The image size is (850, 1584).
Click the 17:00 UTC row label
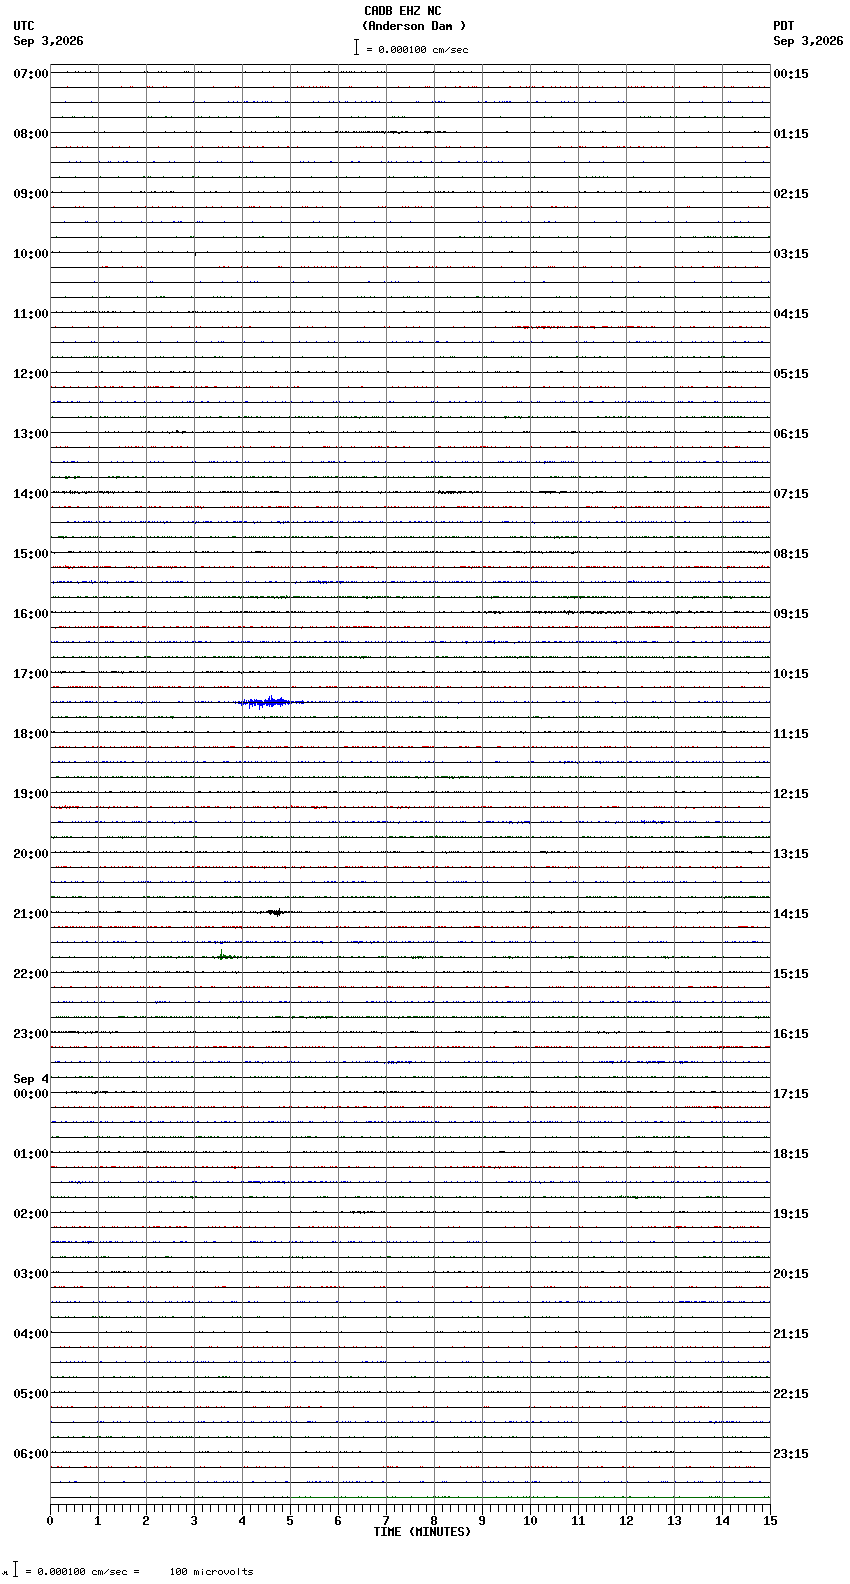coord(31,674)
